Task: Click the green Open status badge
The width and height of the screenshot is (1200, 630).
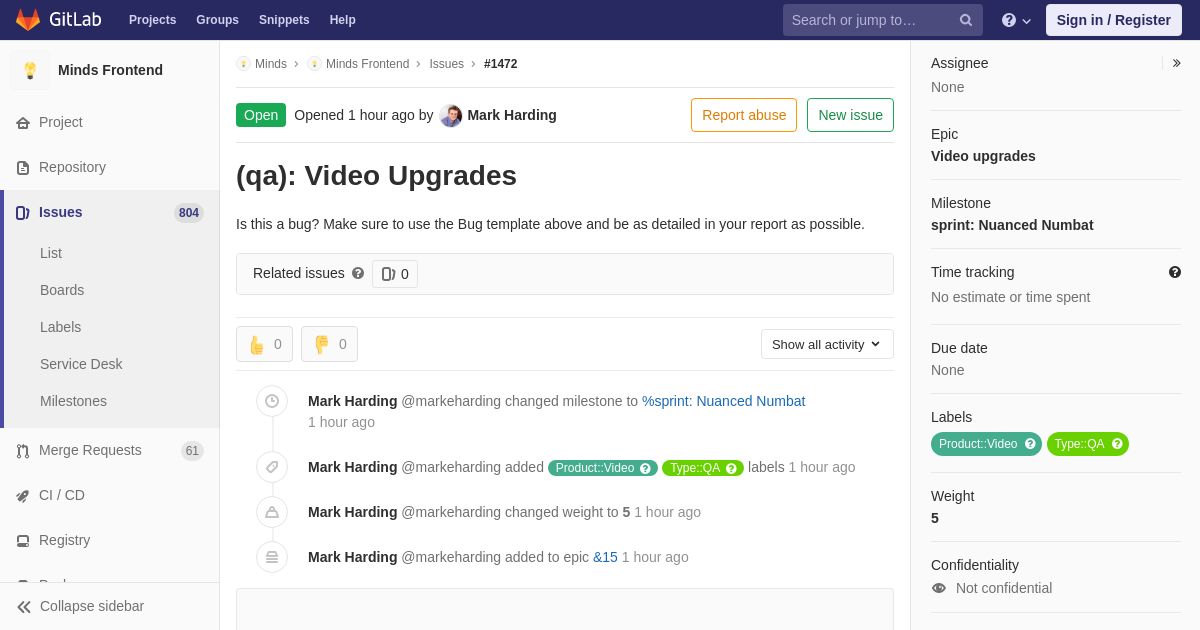Action: click(261, 115)
